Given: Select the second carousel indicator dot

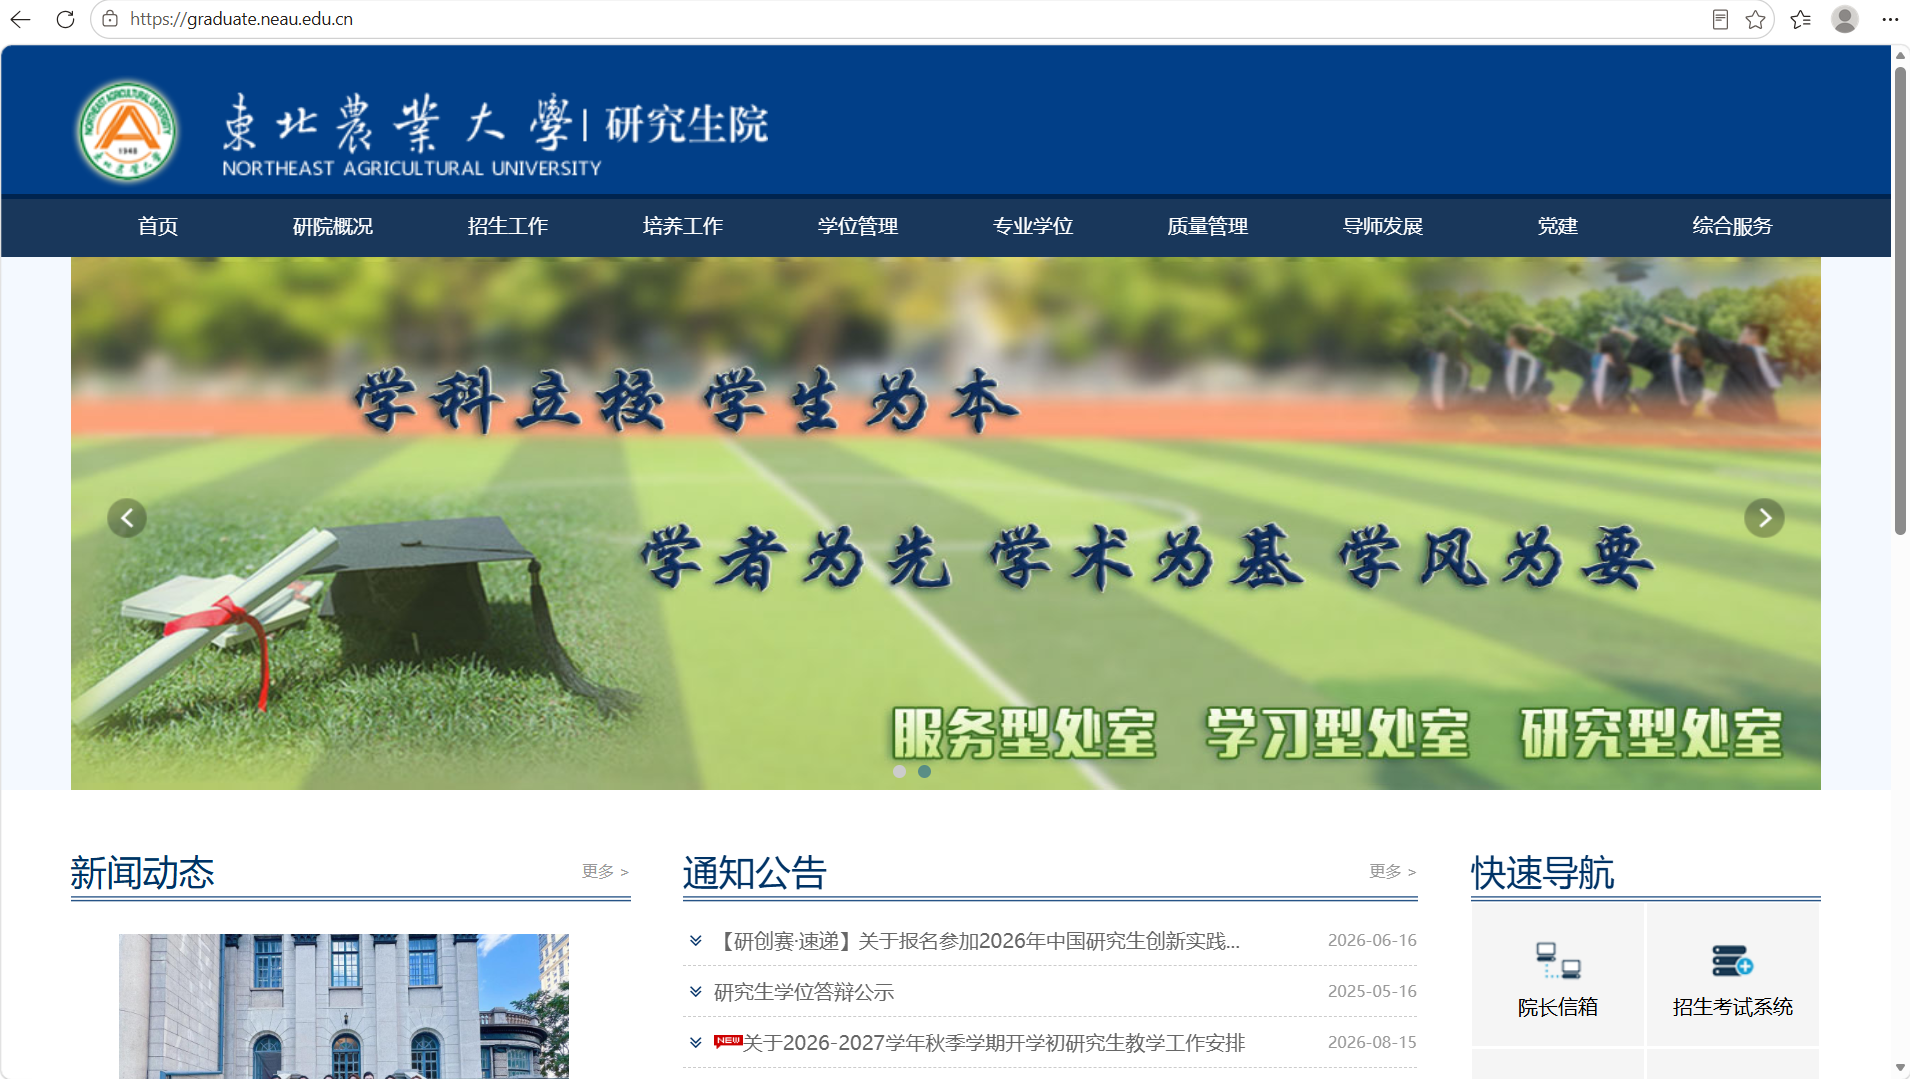Looking at the screenshot, I should (924, 771).
